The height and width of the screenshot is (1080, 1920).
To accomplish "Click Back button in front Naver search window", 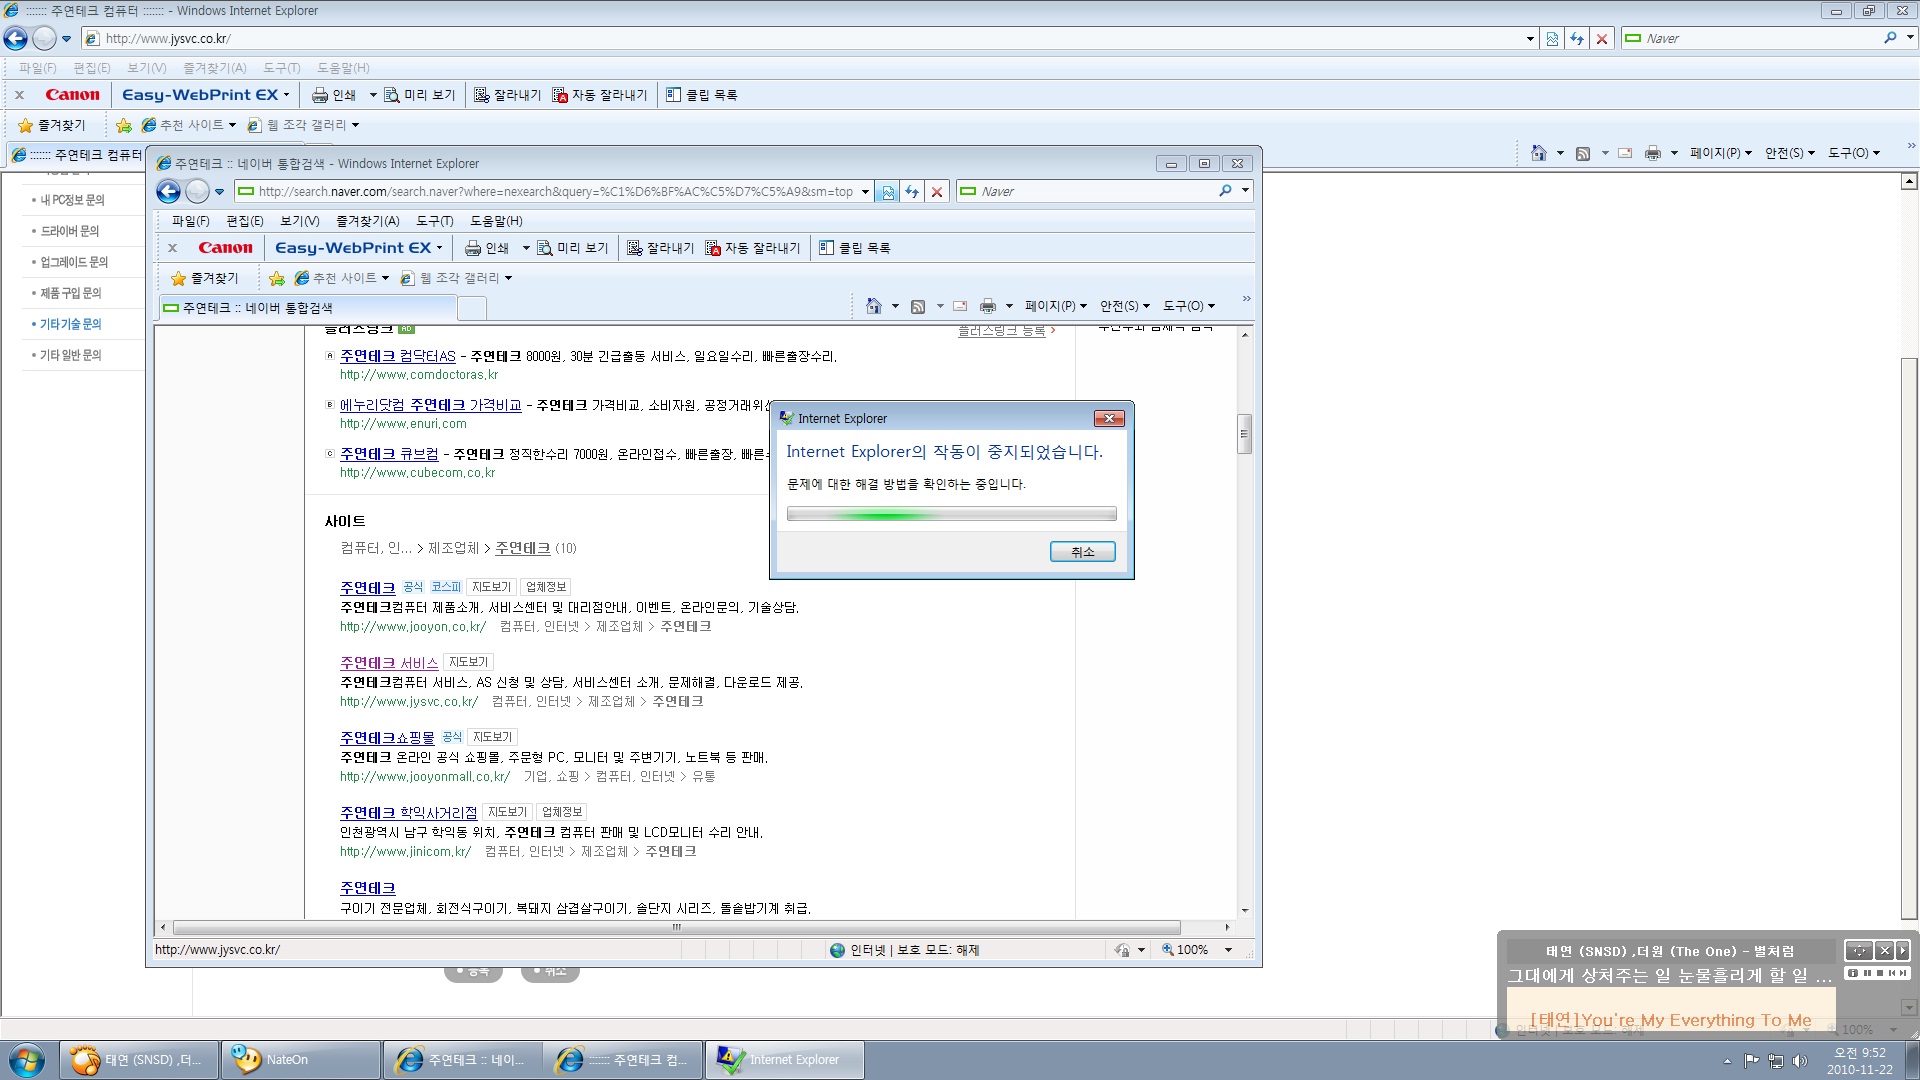I will pos(169,191).
